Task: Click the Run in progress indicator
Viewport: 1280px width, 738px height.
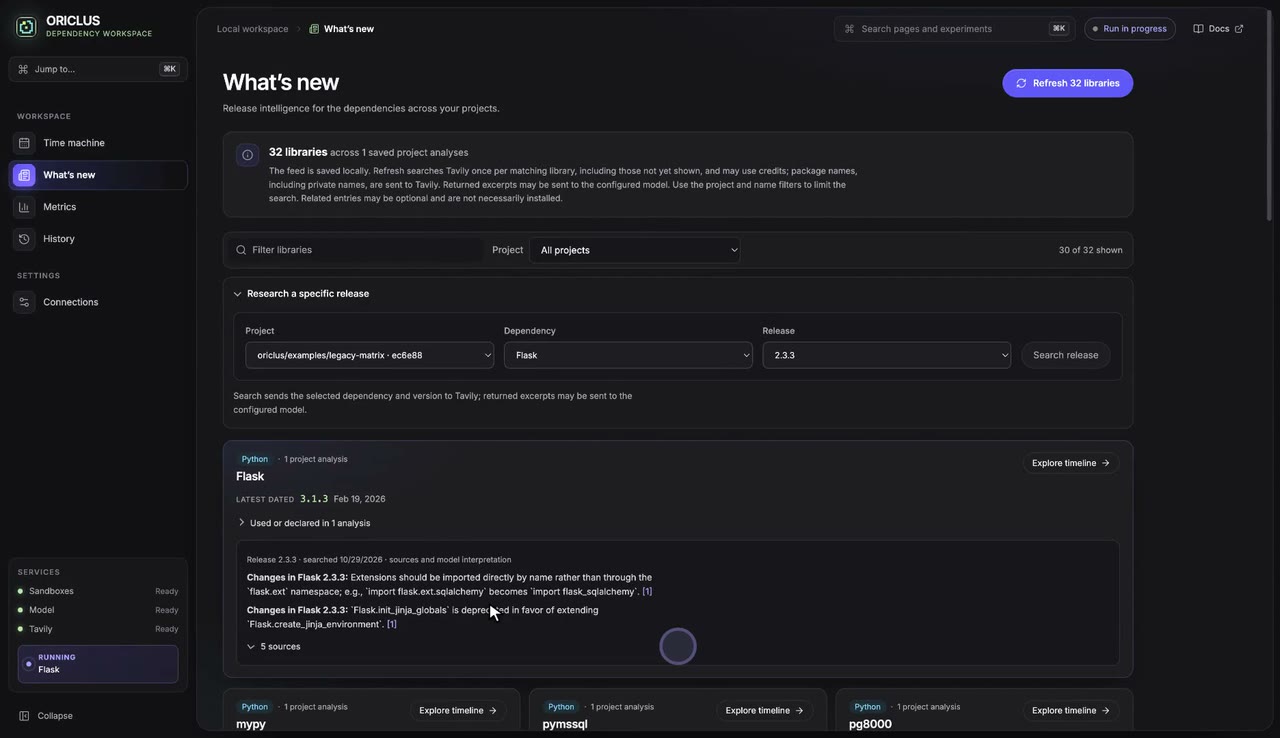Action: pyautogui.click(x=1130, y=29)
